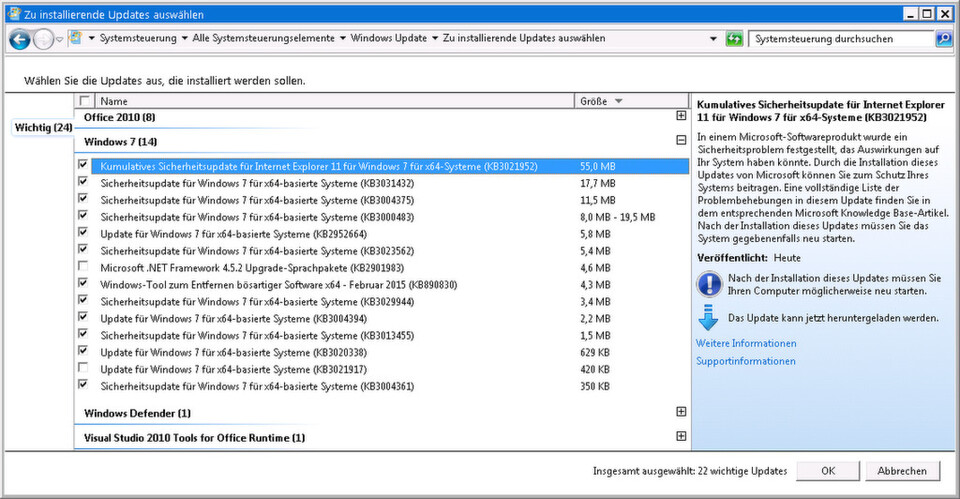Expand the Office 2010 (8) group
This screenshot has height=499, width=960.
pos(681,116)
